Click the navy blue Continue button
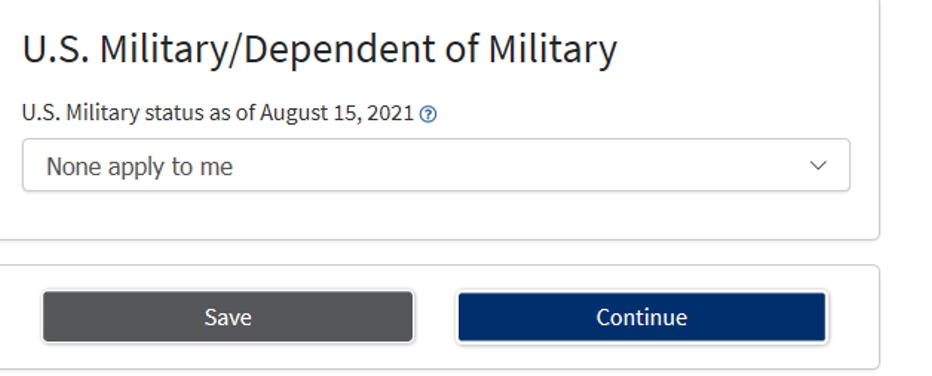The width and height of the screenshot is (932, 376). point(642,317)
